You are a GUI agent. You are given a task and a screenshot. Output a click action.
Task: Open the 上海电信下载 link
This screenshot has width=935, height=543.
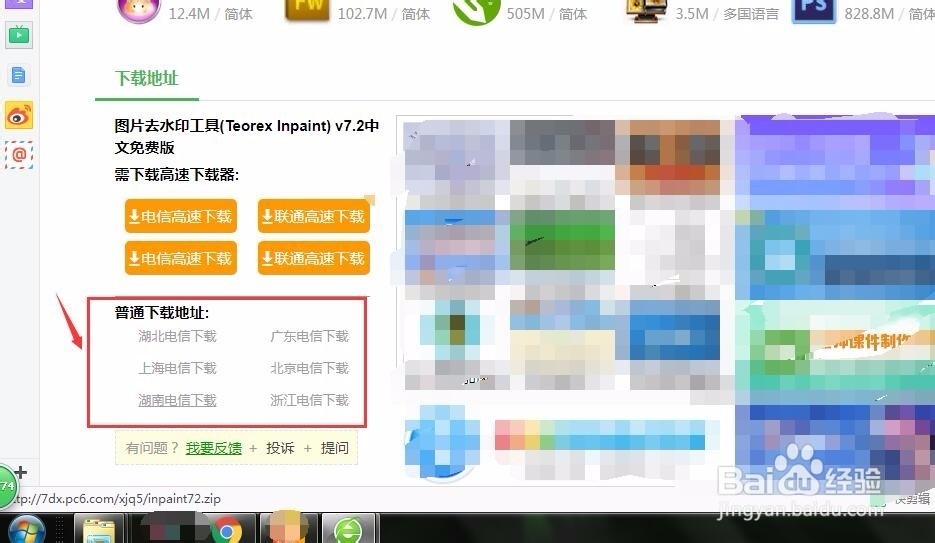177,368
